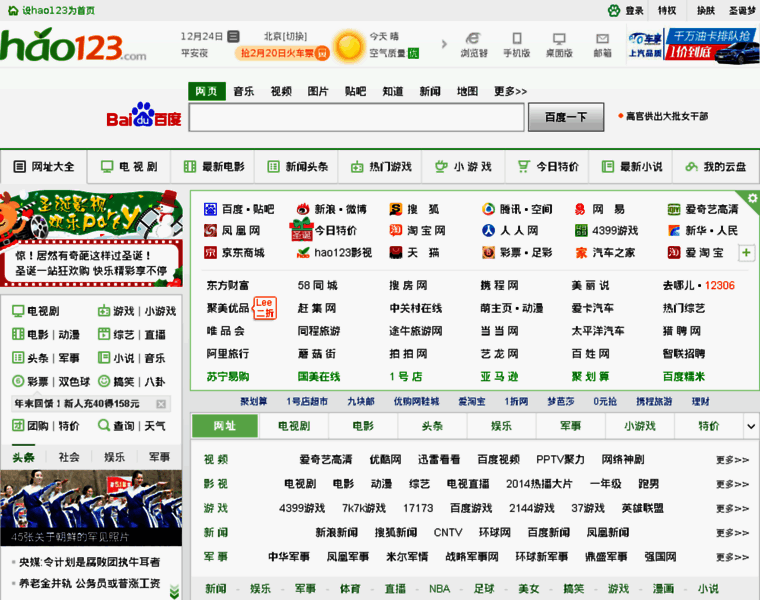Open the 我的云盘 navigation tab
The width and height of the screenshot is (760, 600).
716,167
